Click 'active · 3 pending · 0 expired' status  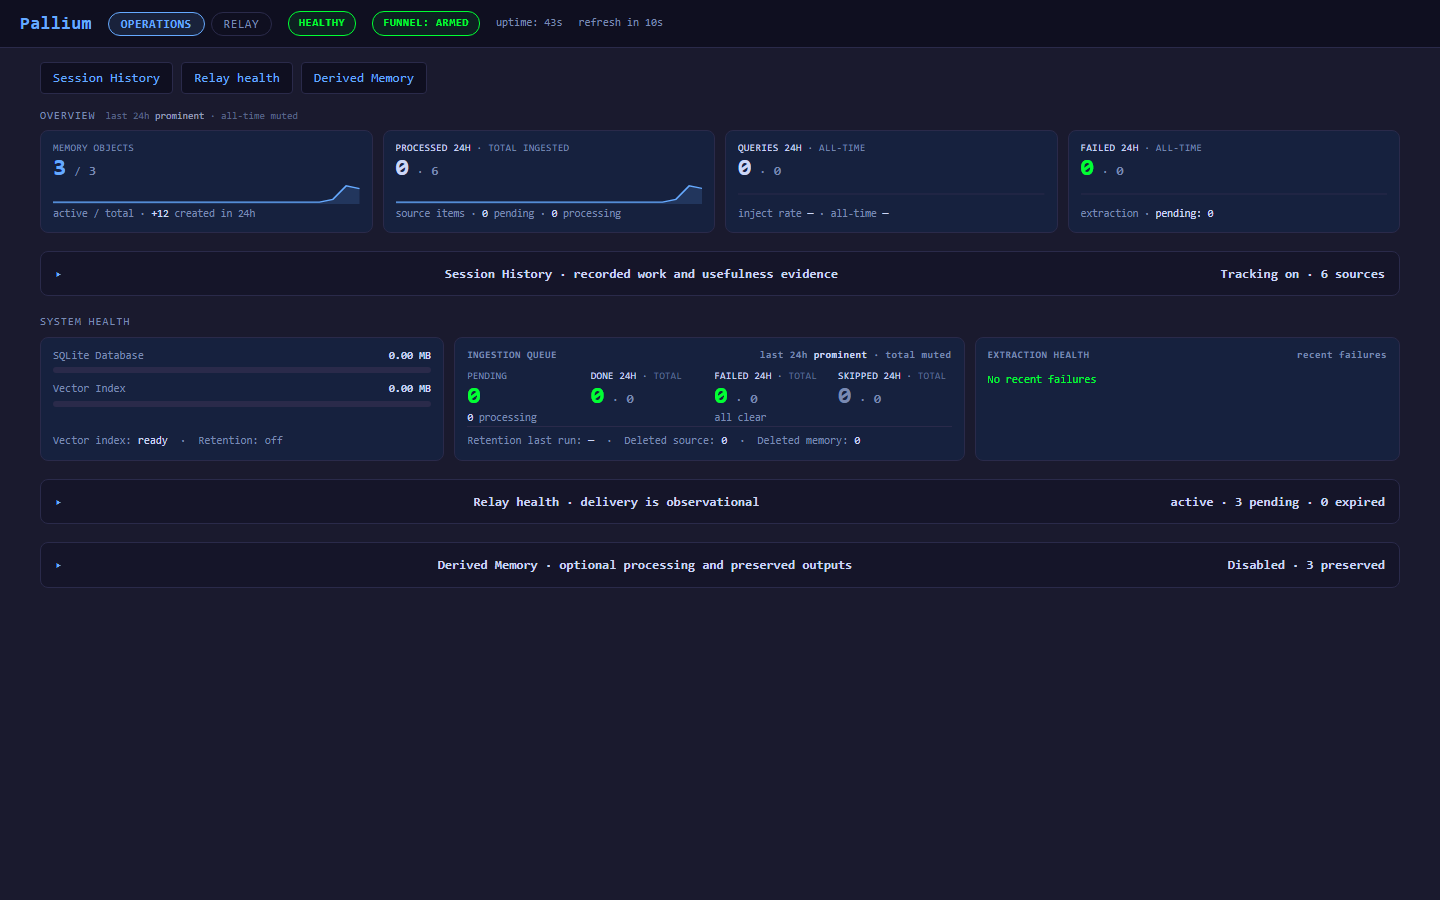pos(1278,502)
